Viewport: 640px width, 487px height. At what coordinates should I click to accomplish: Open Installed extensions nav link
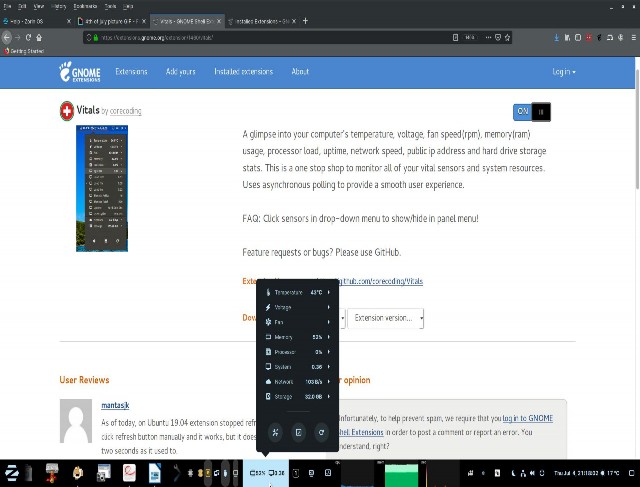(244, 72)
